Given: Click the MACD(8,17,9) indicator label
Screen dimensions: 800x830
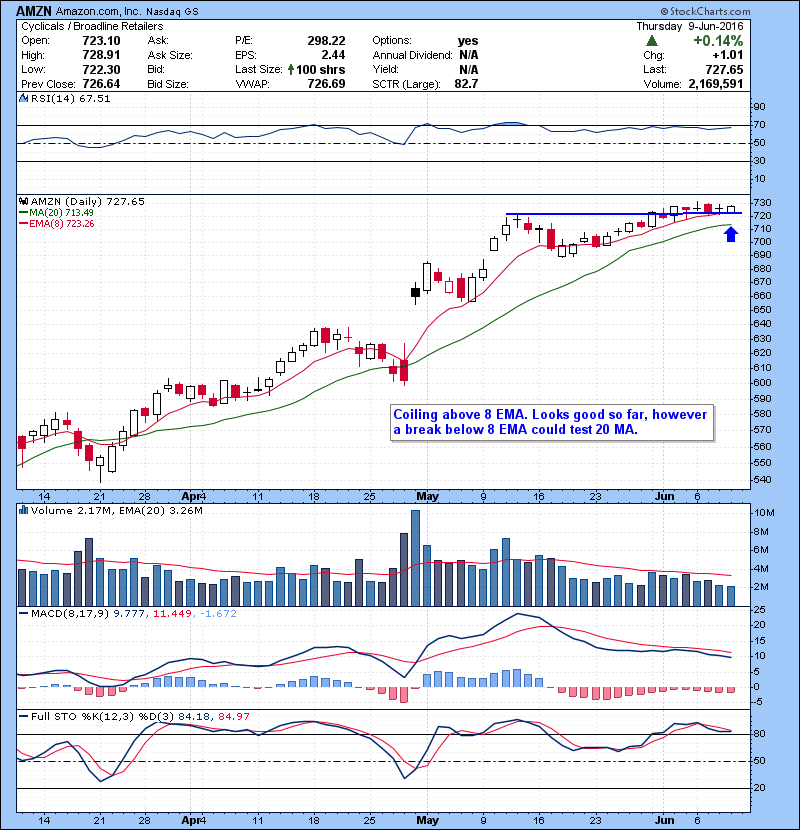Looking at the screenshot, I should (70, 613).
